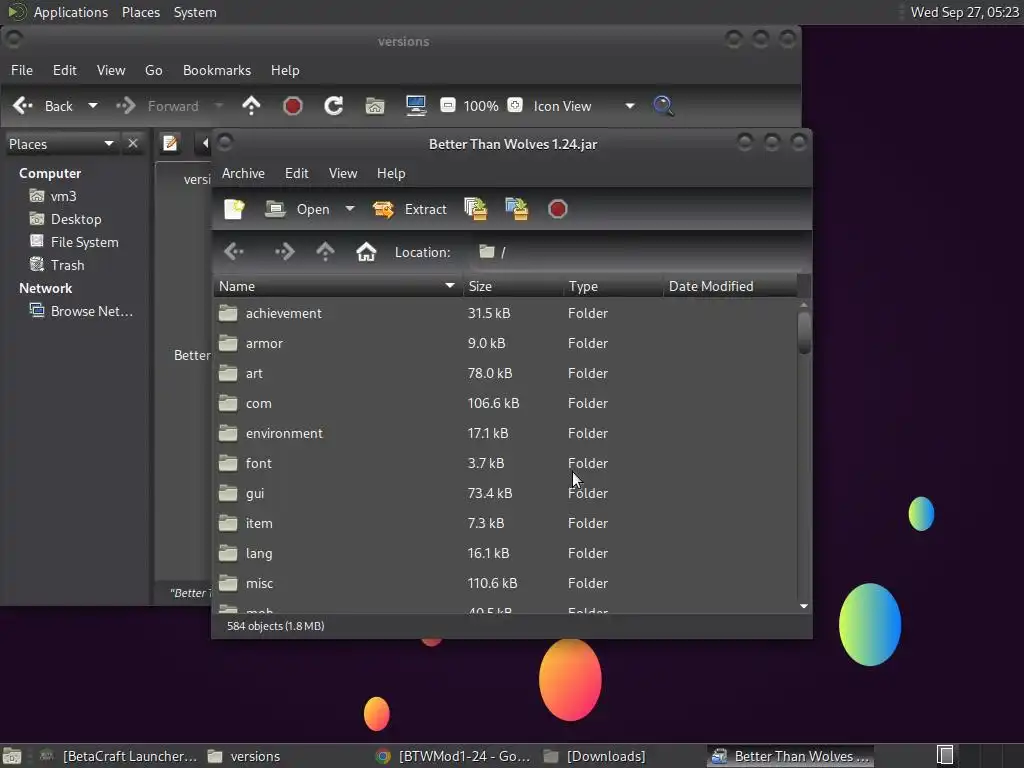
Task: Click the 106.6 kB size cell
Action: click(494, 404)
